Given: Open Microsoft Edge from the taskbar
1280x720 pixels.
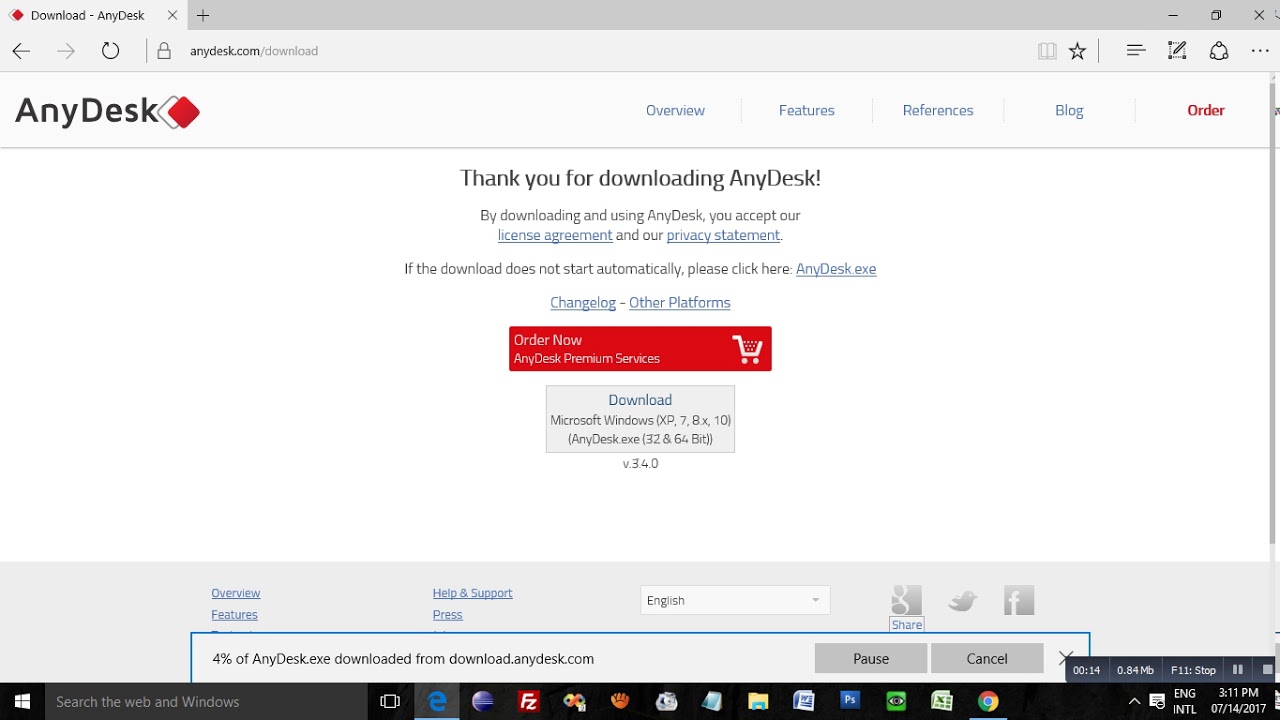Looking at the screenshot, I should pyautogui.click(x=437, y=702).
